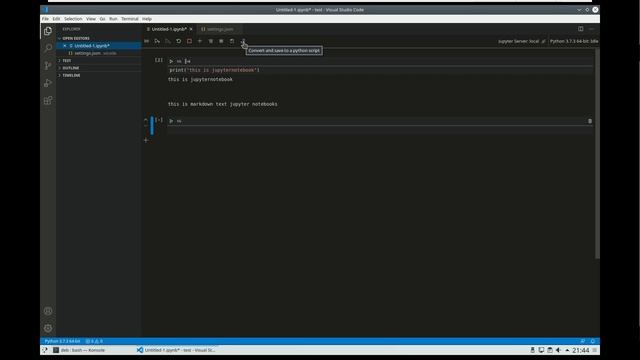Screen dimensions: 640x360
Task: Interrupt the kernel with red stop icon
Action: [189, 41]
